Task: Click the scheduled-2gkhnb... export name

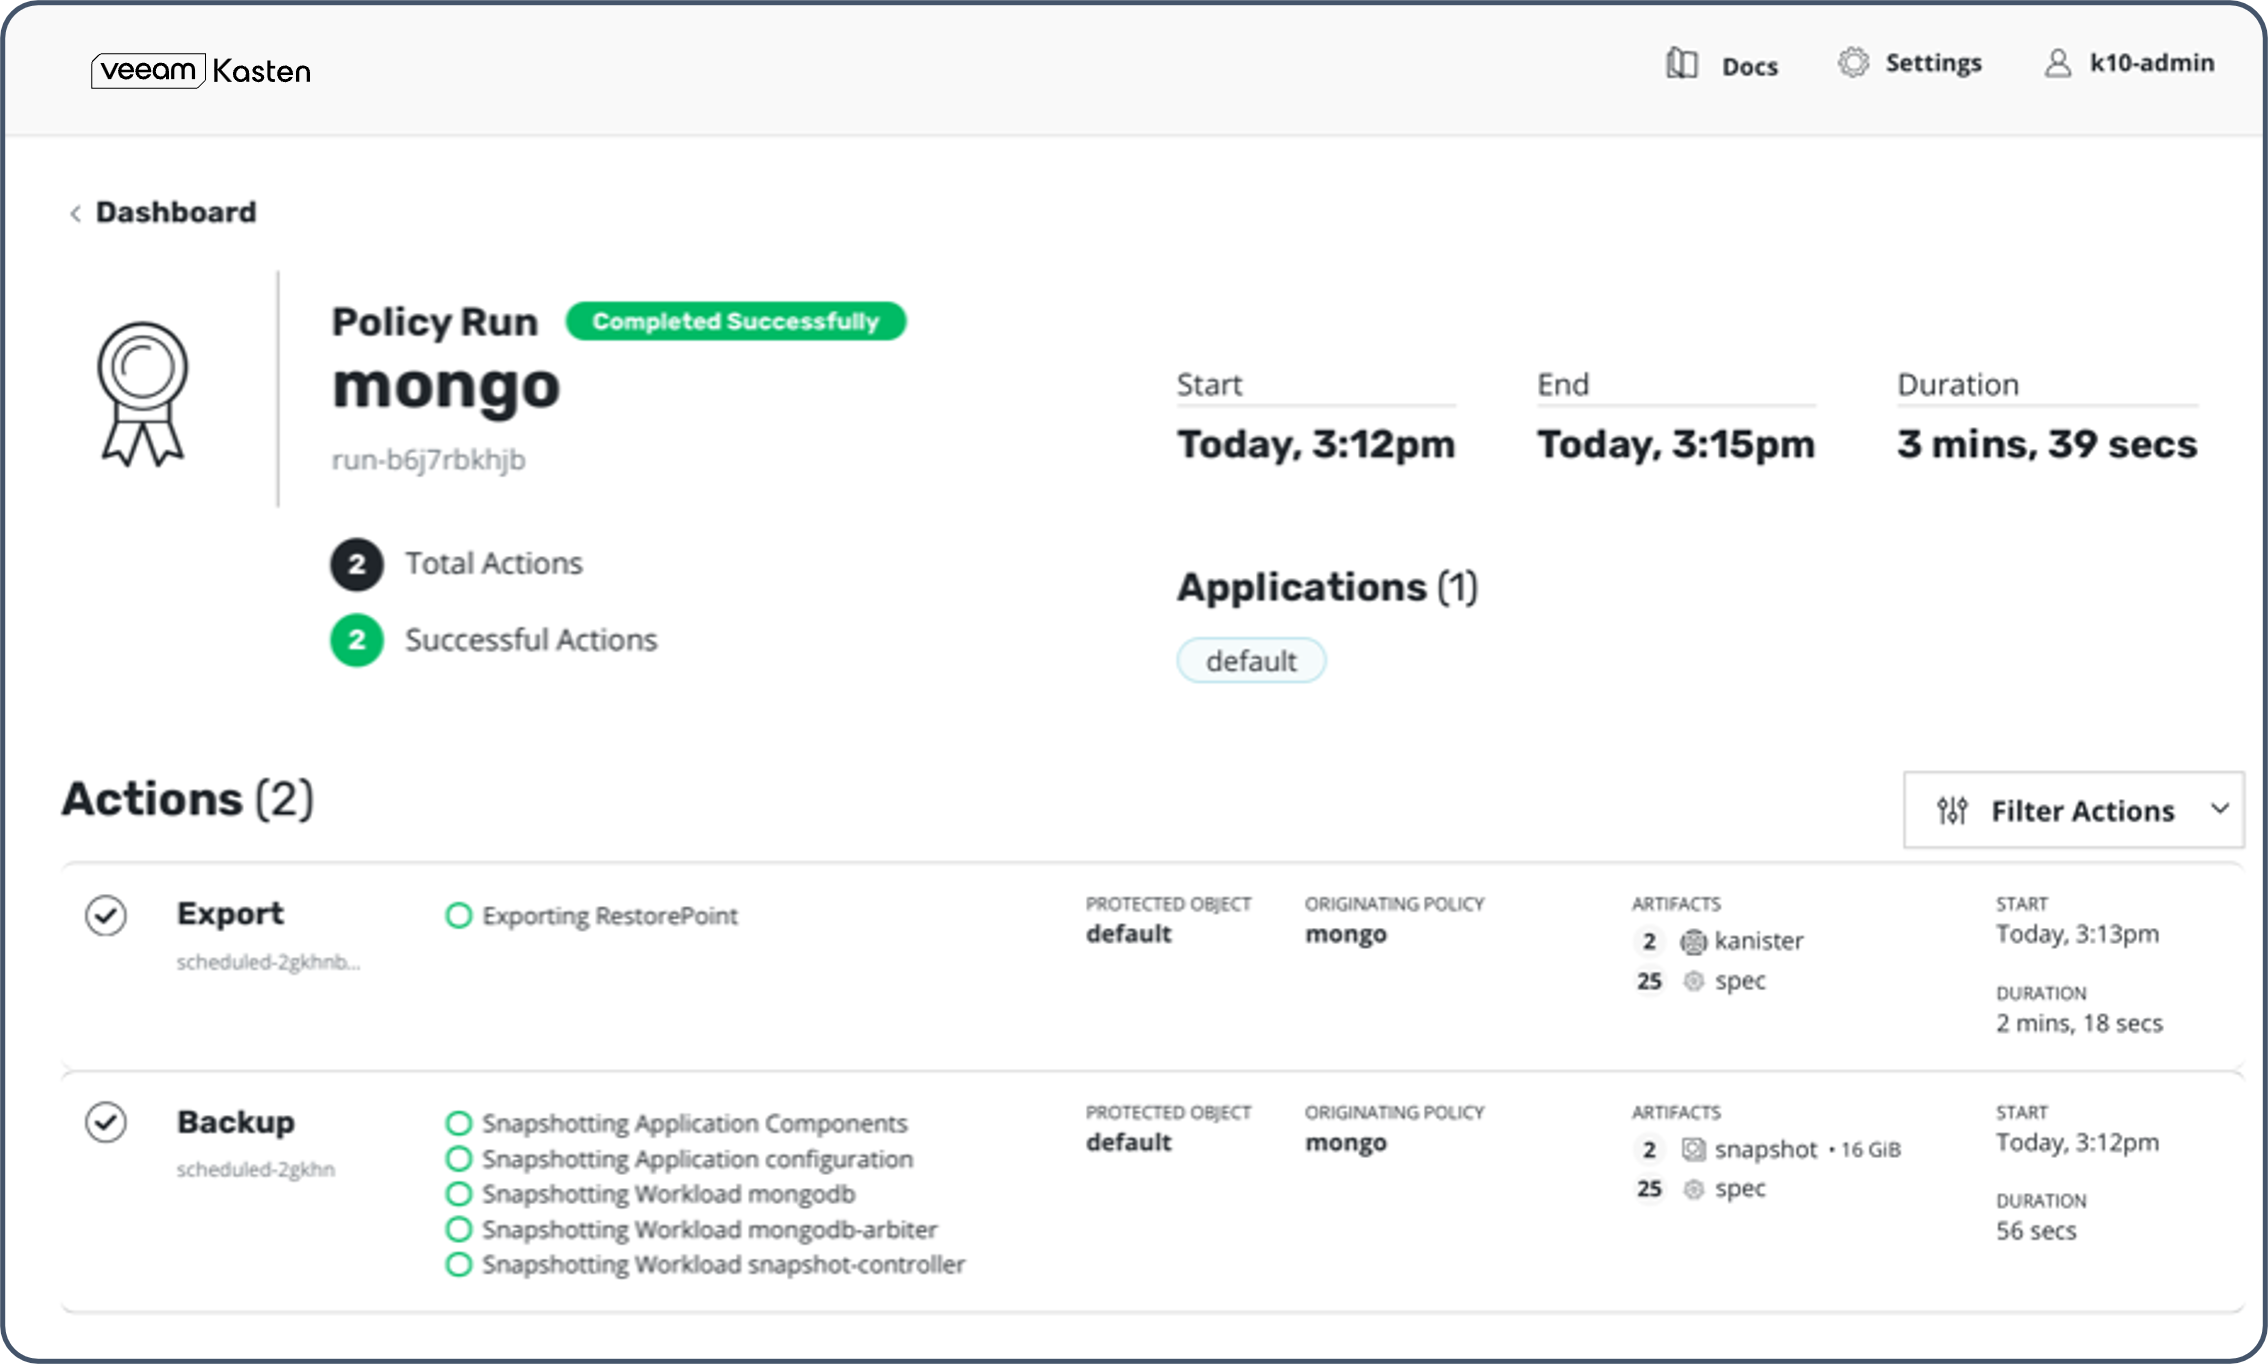Action: point(268,962)
